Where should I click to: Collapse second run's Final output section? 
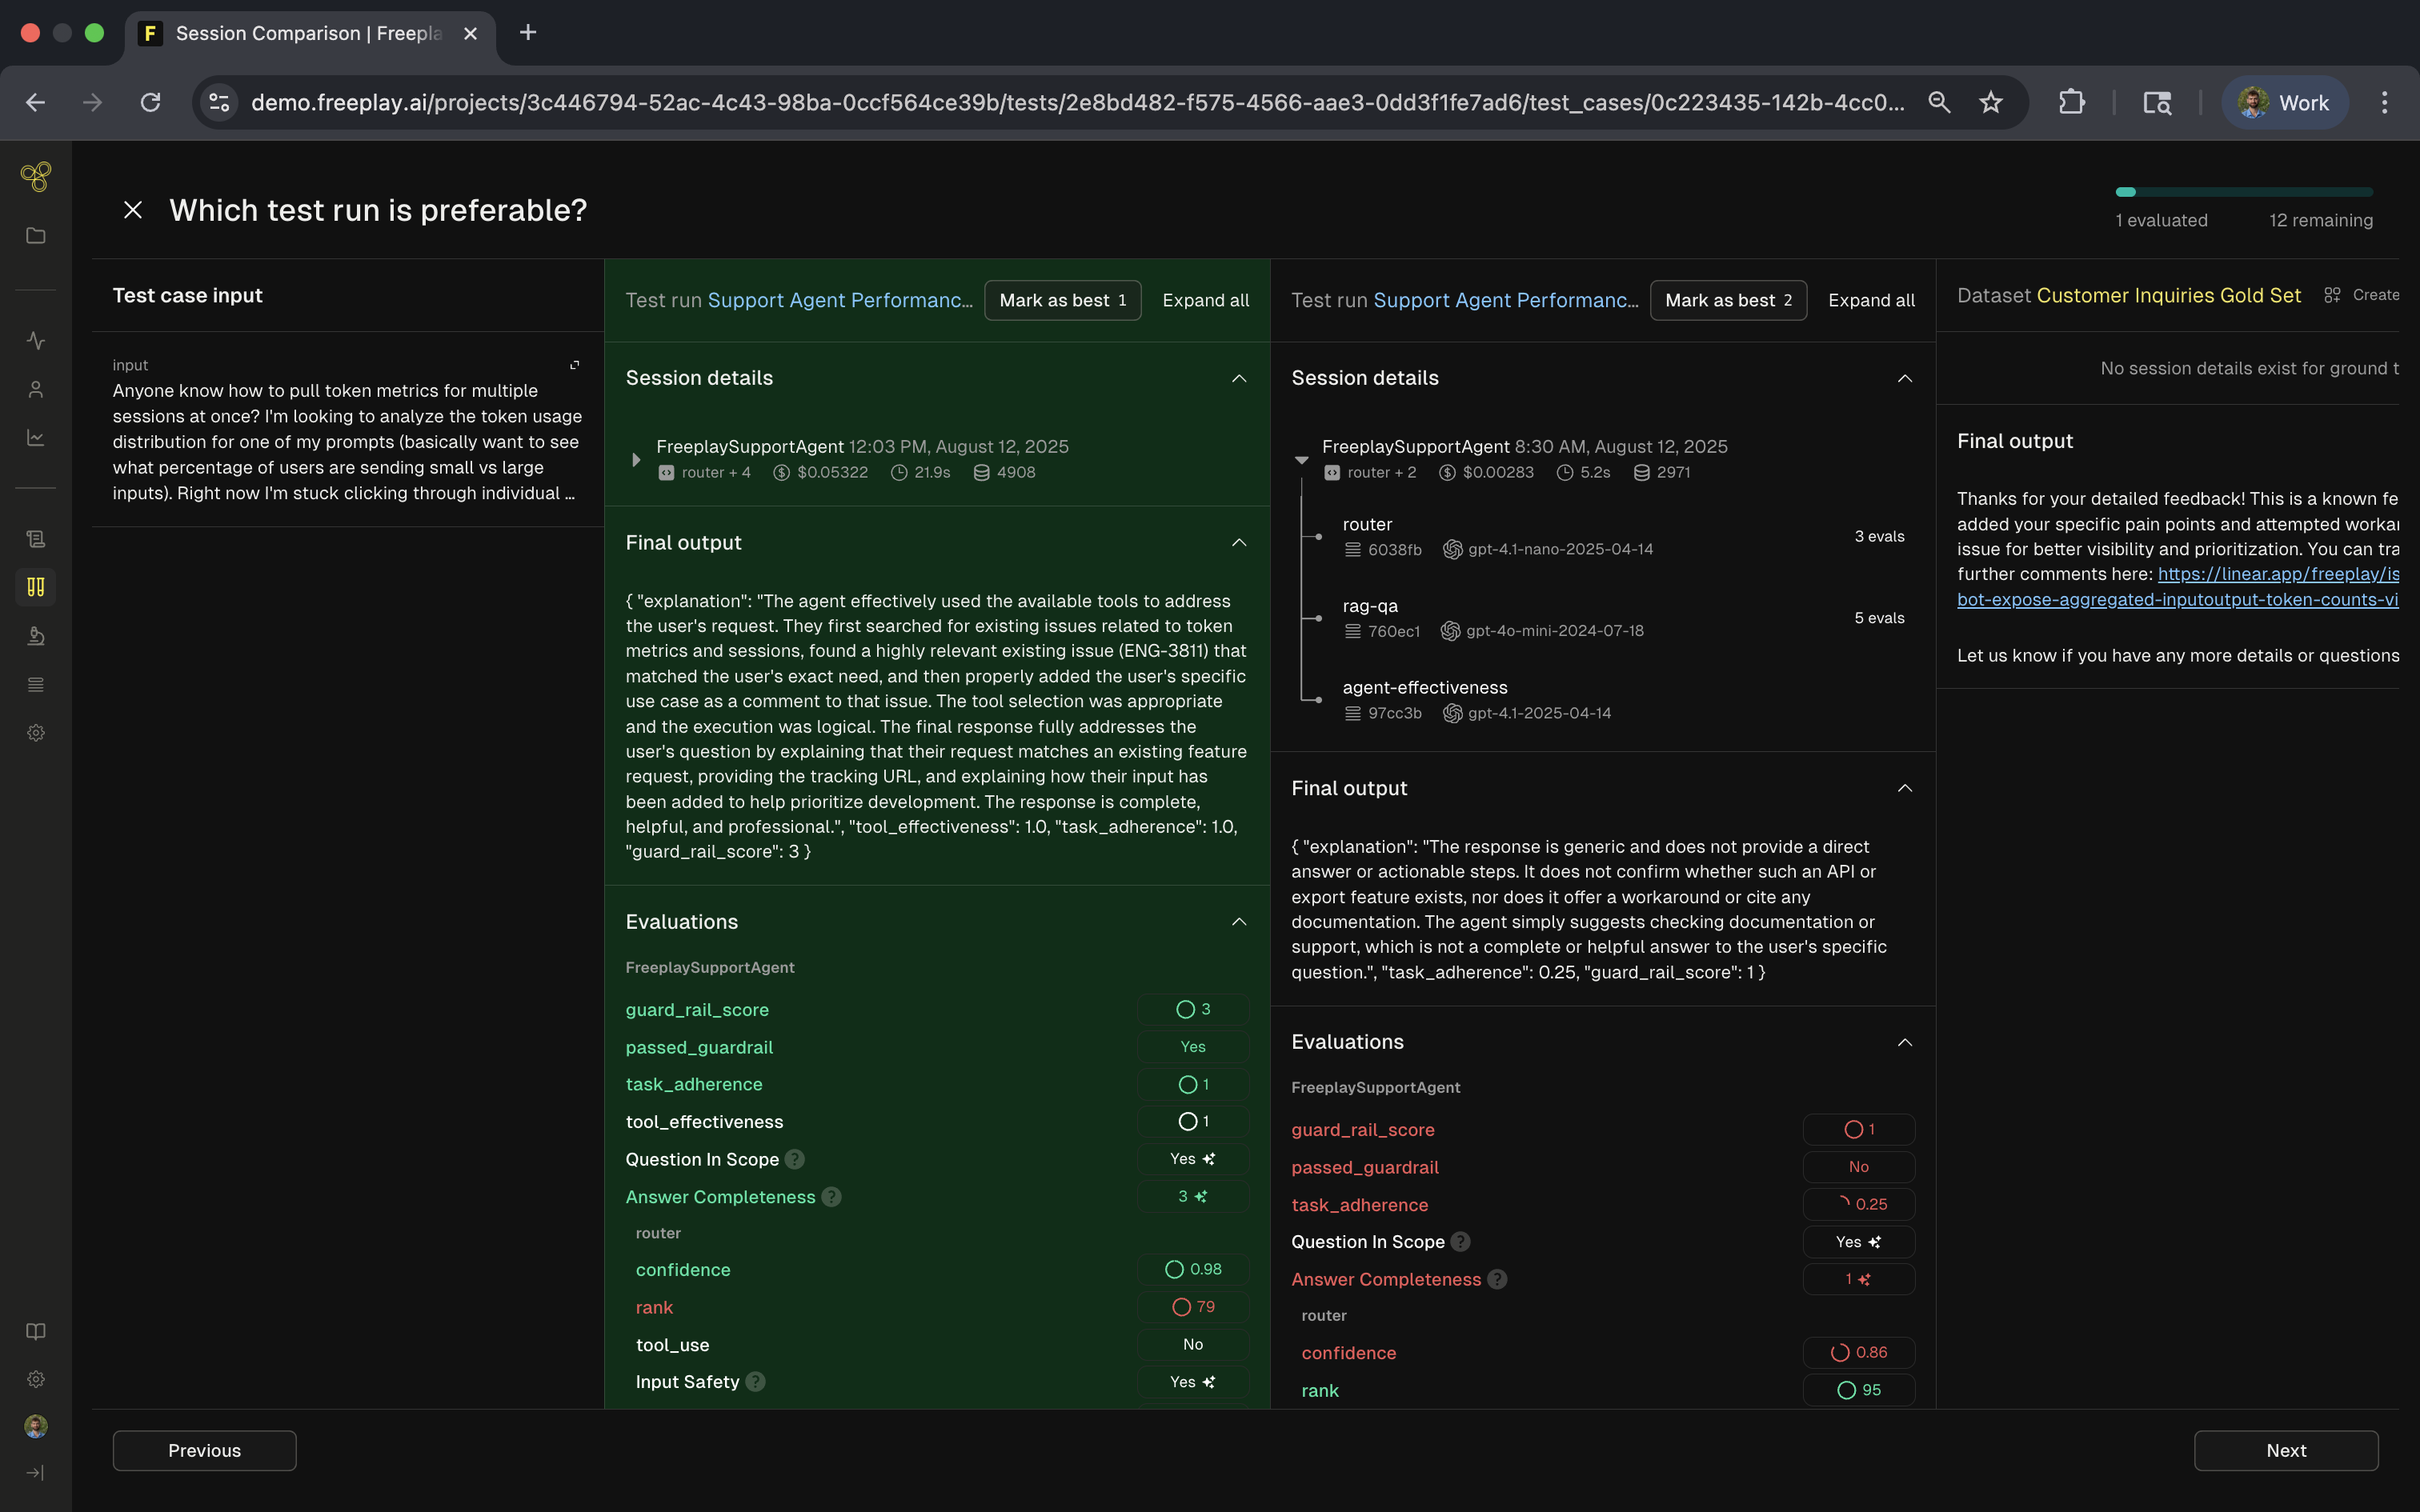tap(1904, 788)
